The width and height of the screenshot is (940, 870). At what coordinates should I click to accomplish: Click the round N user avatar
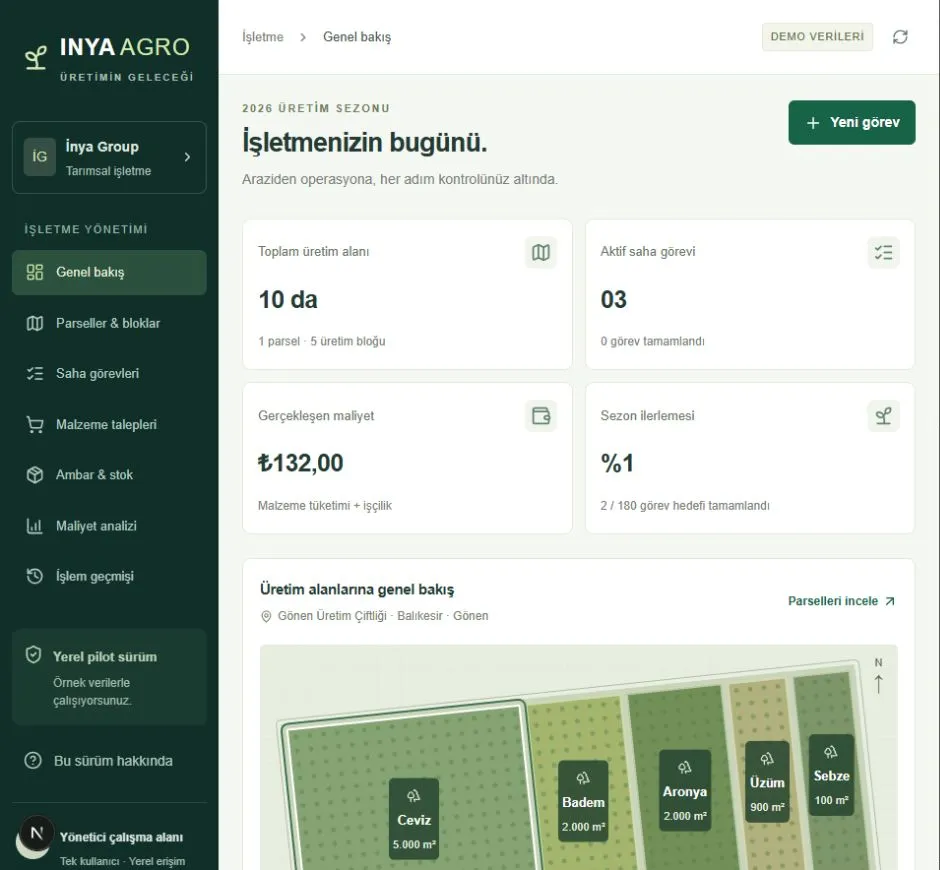[36, 833]
